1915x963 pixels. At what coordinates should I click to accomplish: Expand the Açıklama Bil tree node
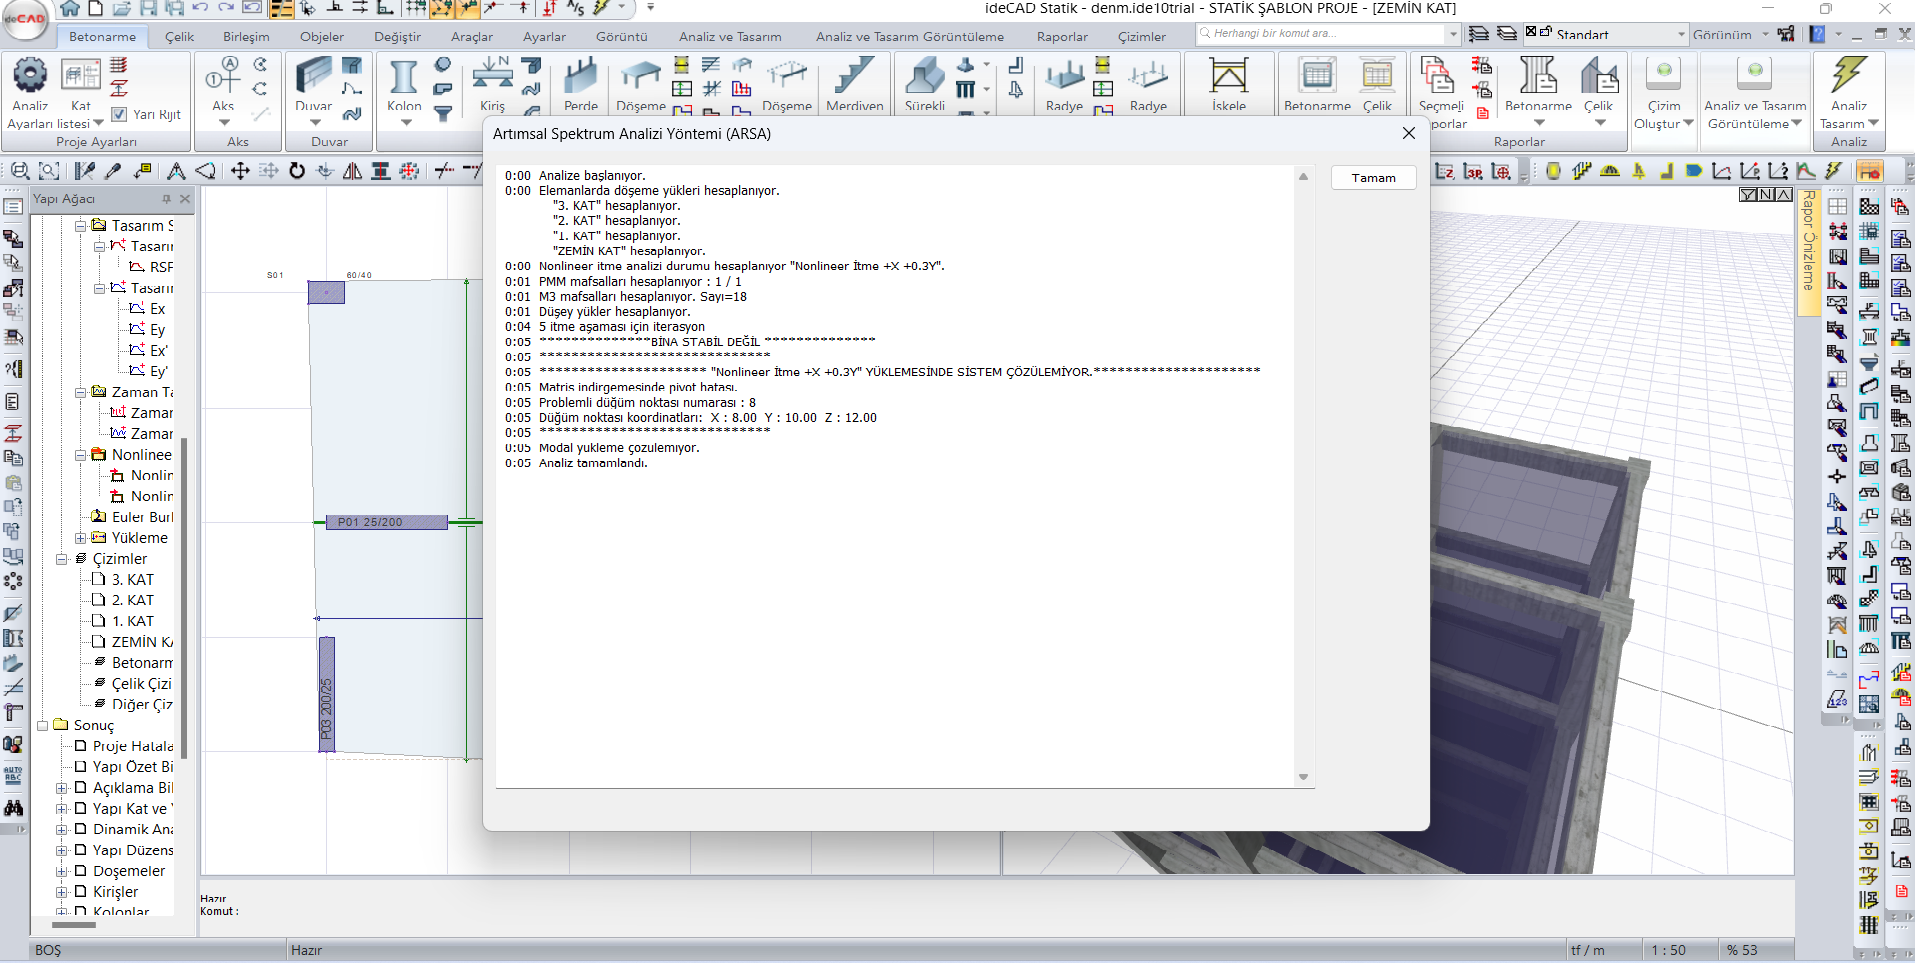click(62, 788)
